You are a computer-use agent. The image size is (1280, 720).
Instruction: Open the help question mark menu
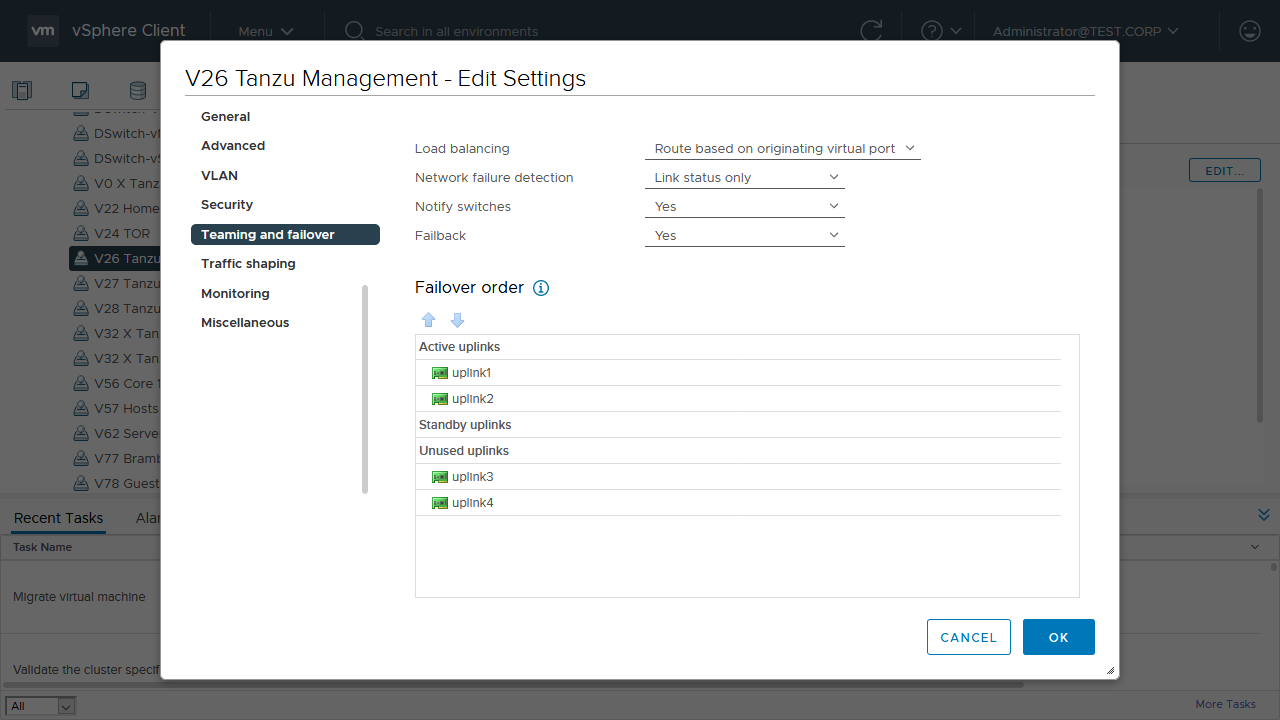(x=941, y=31)
